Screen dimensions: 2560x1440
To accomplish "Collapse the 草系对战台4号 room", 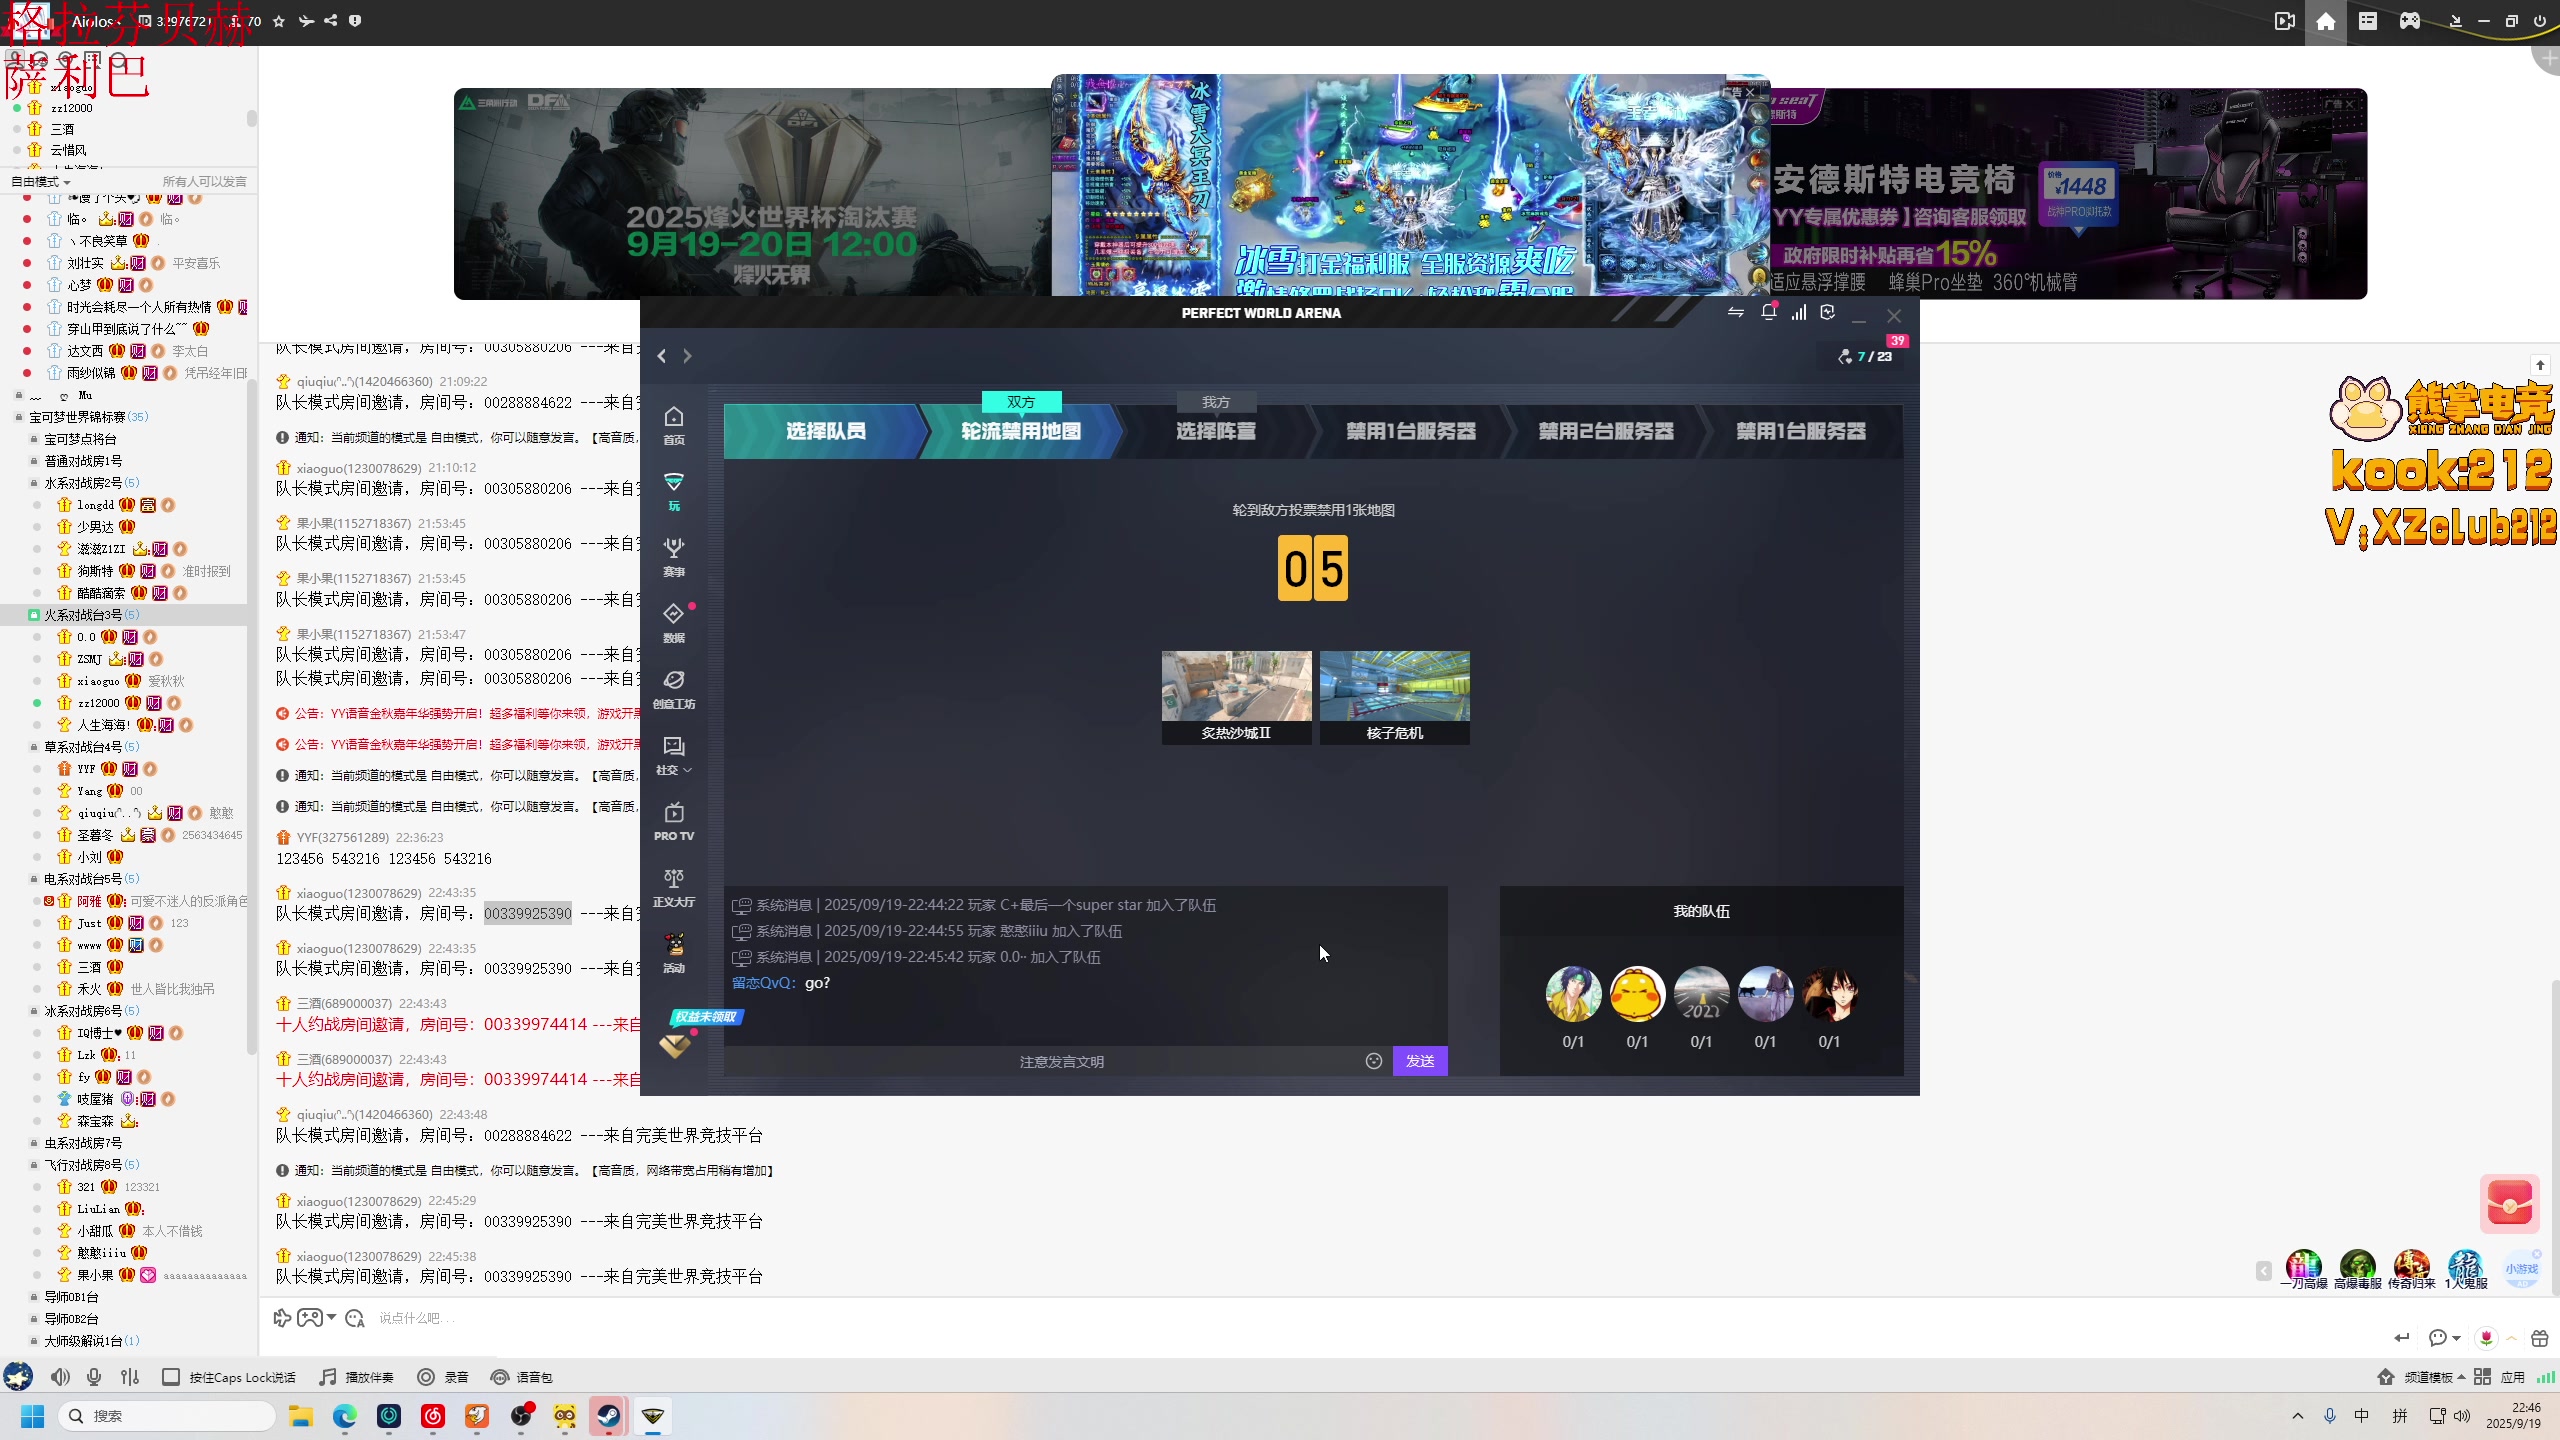I will [34, 747].
